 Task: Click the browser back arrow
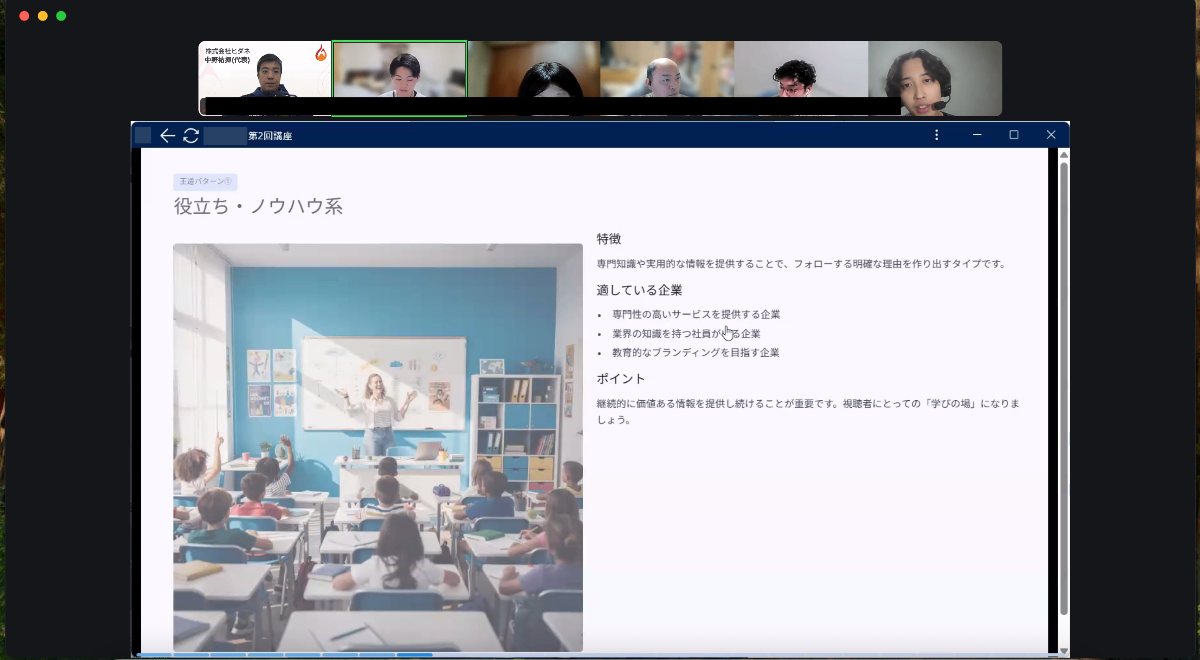pos(167,135)
